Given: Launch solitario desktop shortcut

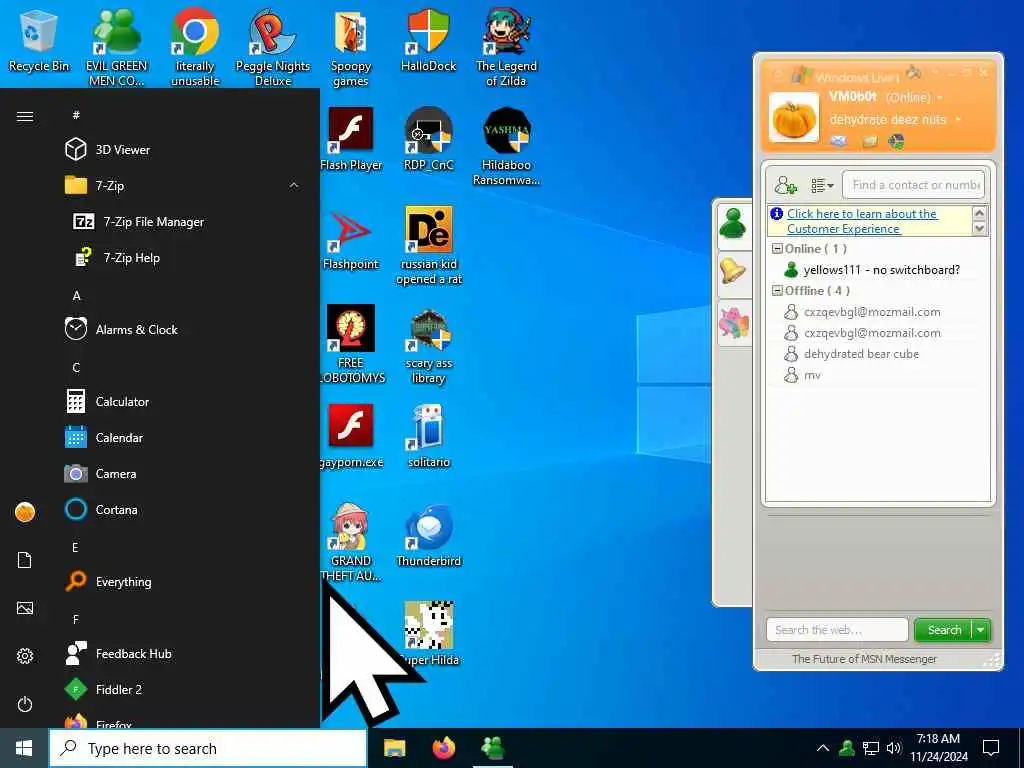Looking at the screenshot, I should click(428, 436).
